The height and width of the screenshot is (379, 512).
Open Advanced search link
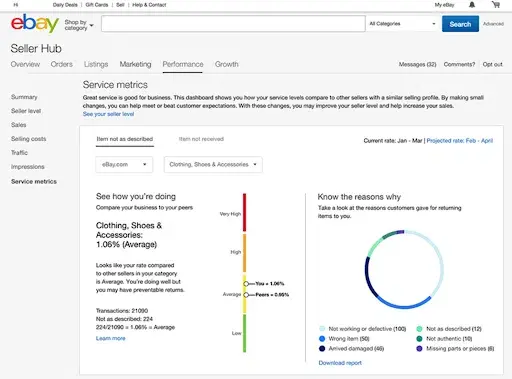[x=493, y=24]
